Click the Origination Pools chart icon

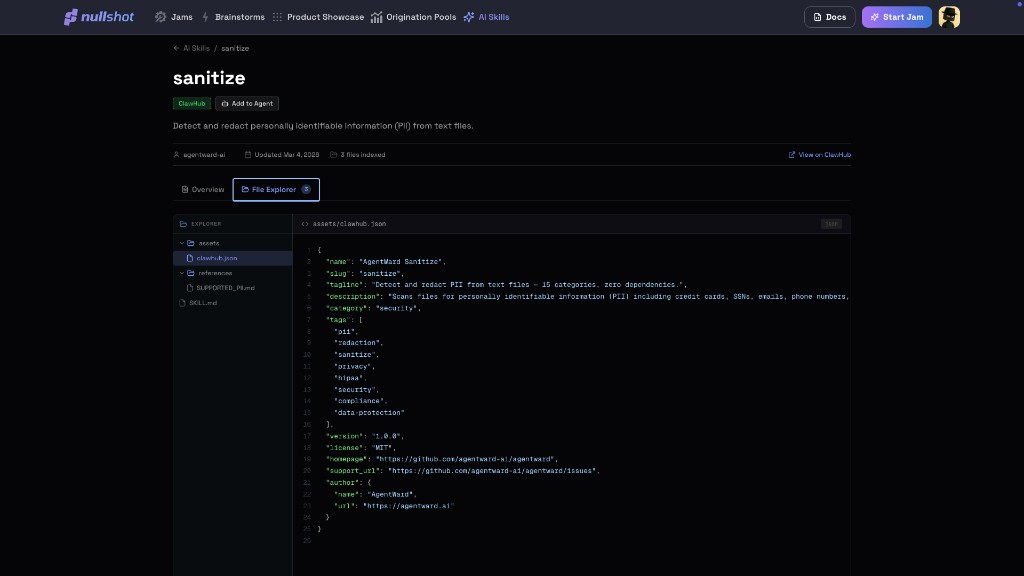[x=377, y=17]
